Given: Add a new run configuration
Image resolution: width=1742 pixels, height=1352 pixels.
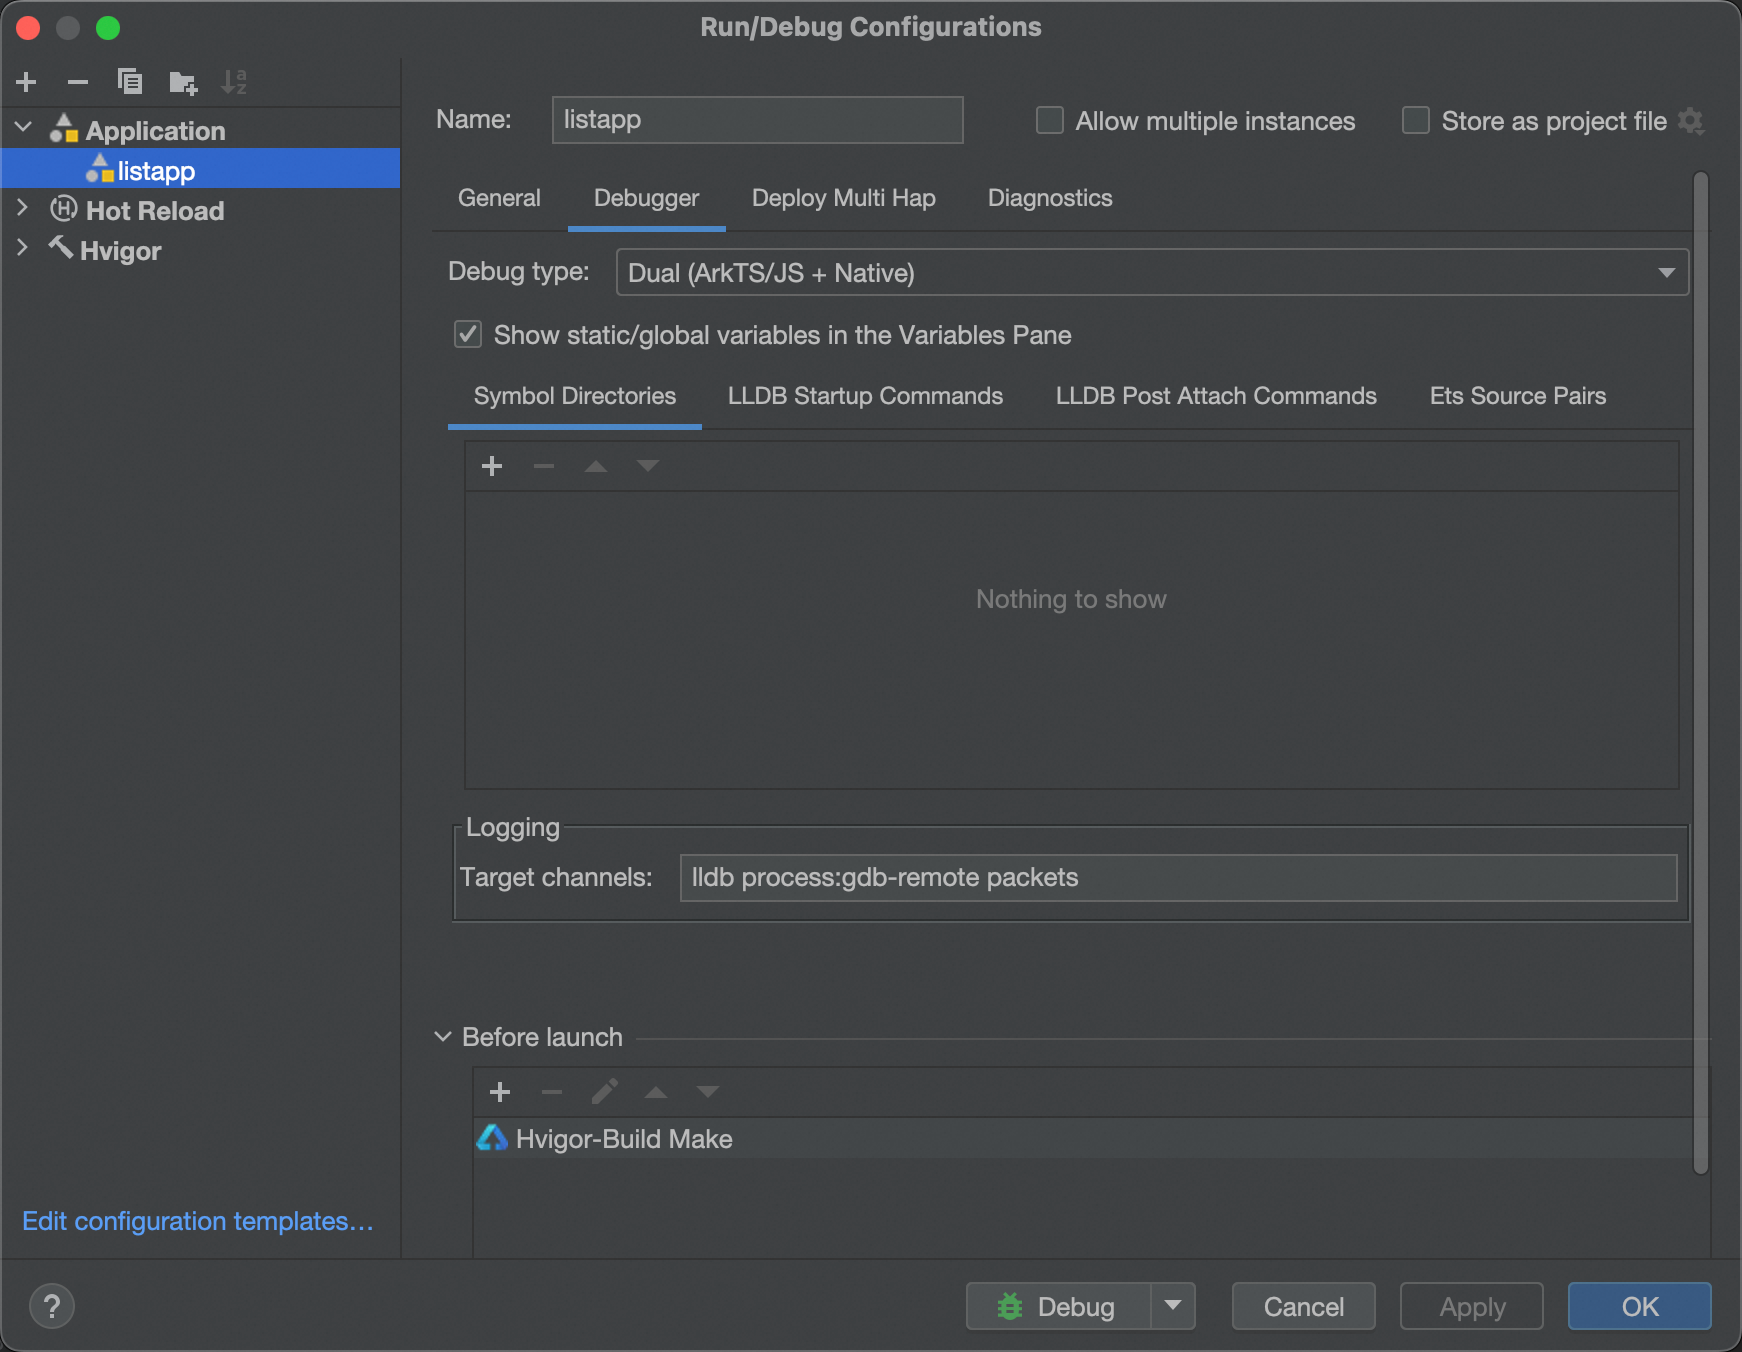Looking at the screenshot, I should tap(27, 82).
